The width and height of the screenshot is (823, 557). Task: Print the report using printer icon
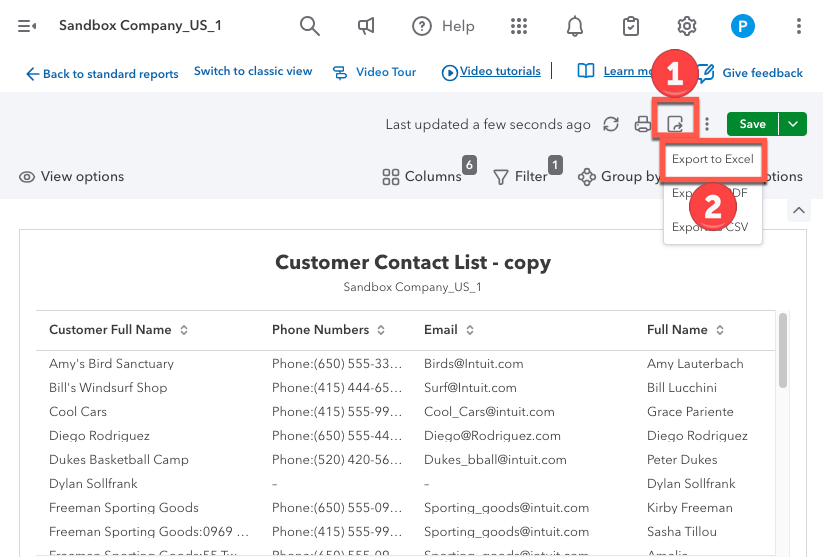coord(643,124)
